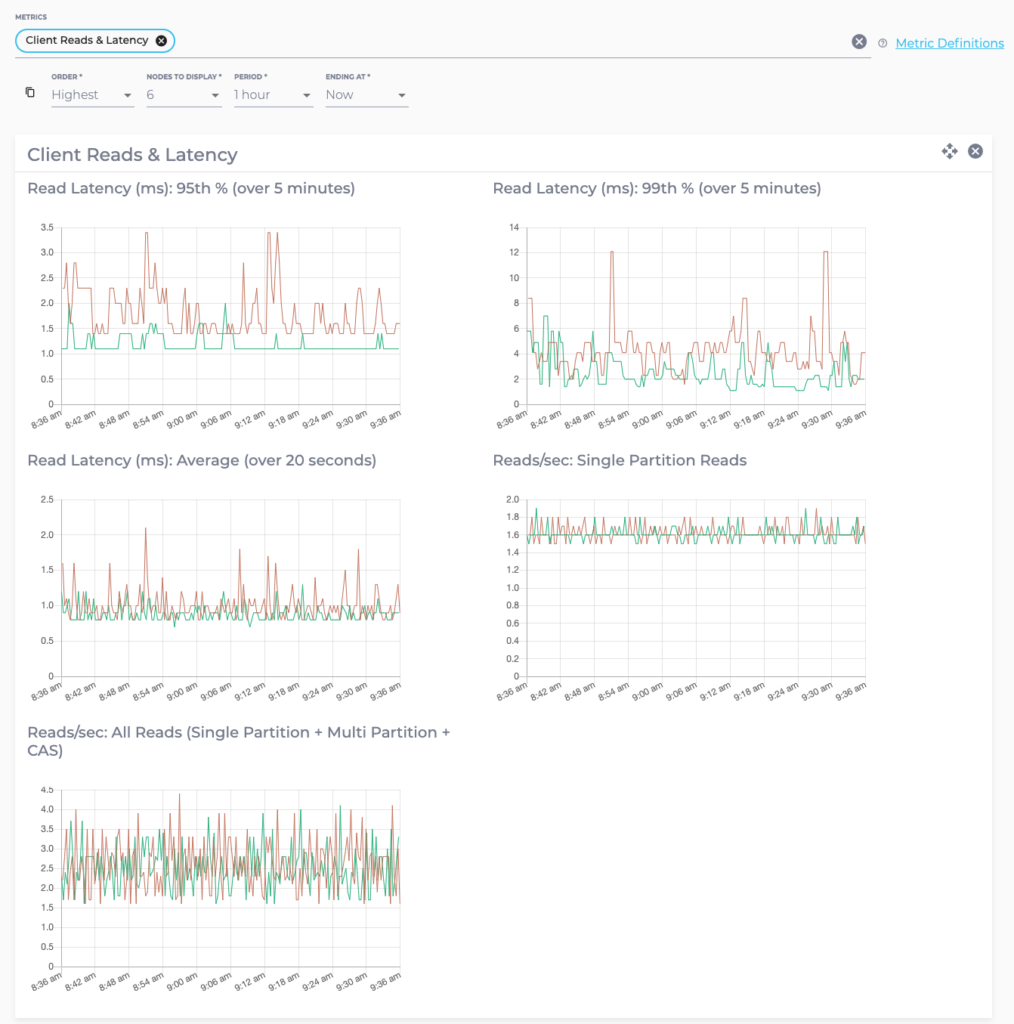Clear all metrics with the gray X icon
Image resolution: width=1014 pixels, height=1024 pixels.
tap(858, 41)
